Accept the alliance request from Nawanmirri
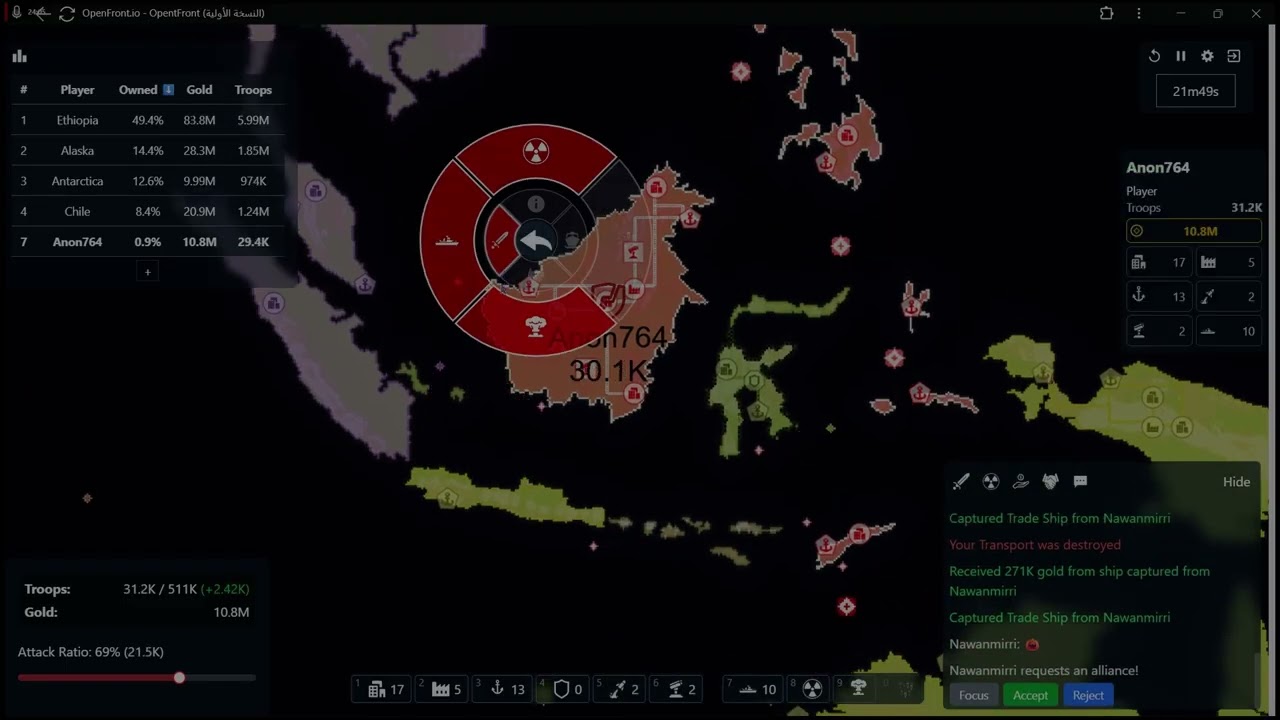Viewport: 1280px width, 720px height. [1030, 695]
